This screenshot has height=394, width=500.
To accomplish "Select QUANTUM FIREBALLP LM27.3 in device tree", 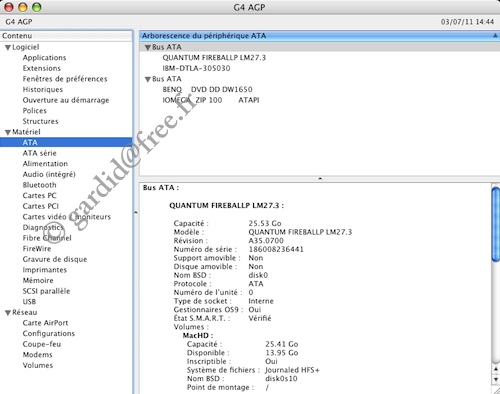I will (214, 58).
